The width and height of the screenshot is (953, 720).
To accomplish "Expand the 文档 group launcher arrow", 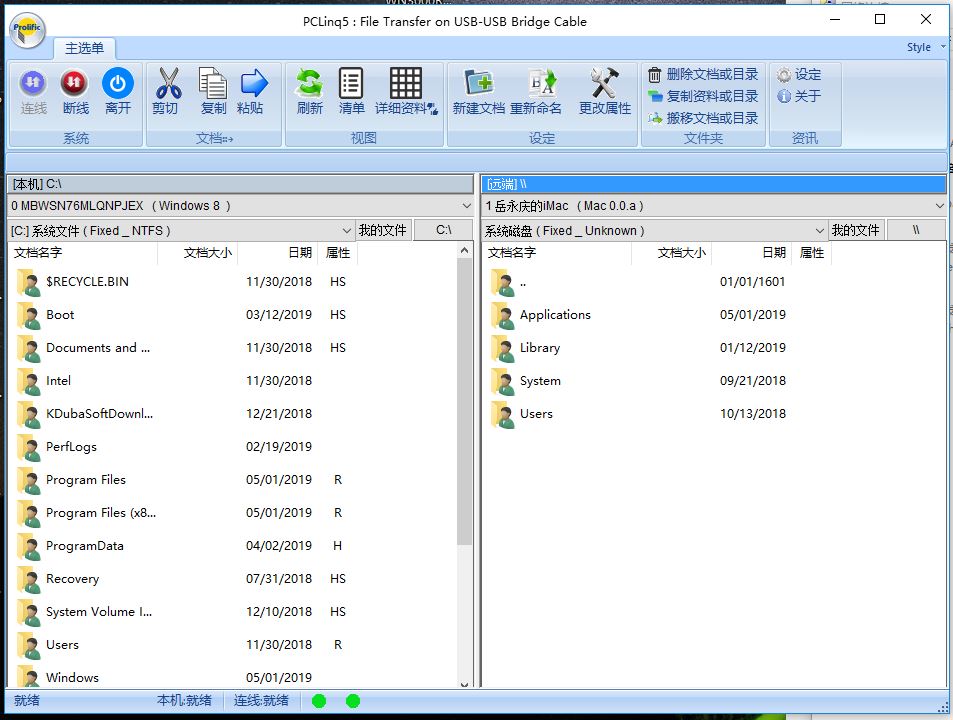I will [229, 139].
